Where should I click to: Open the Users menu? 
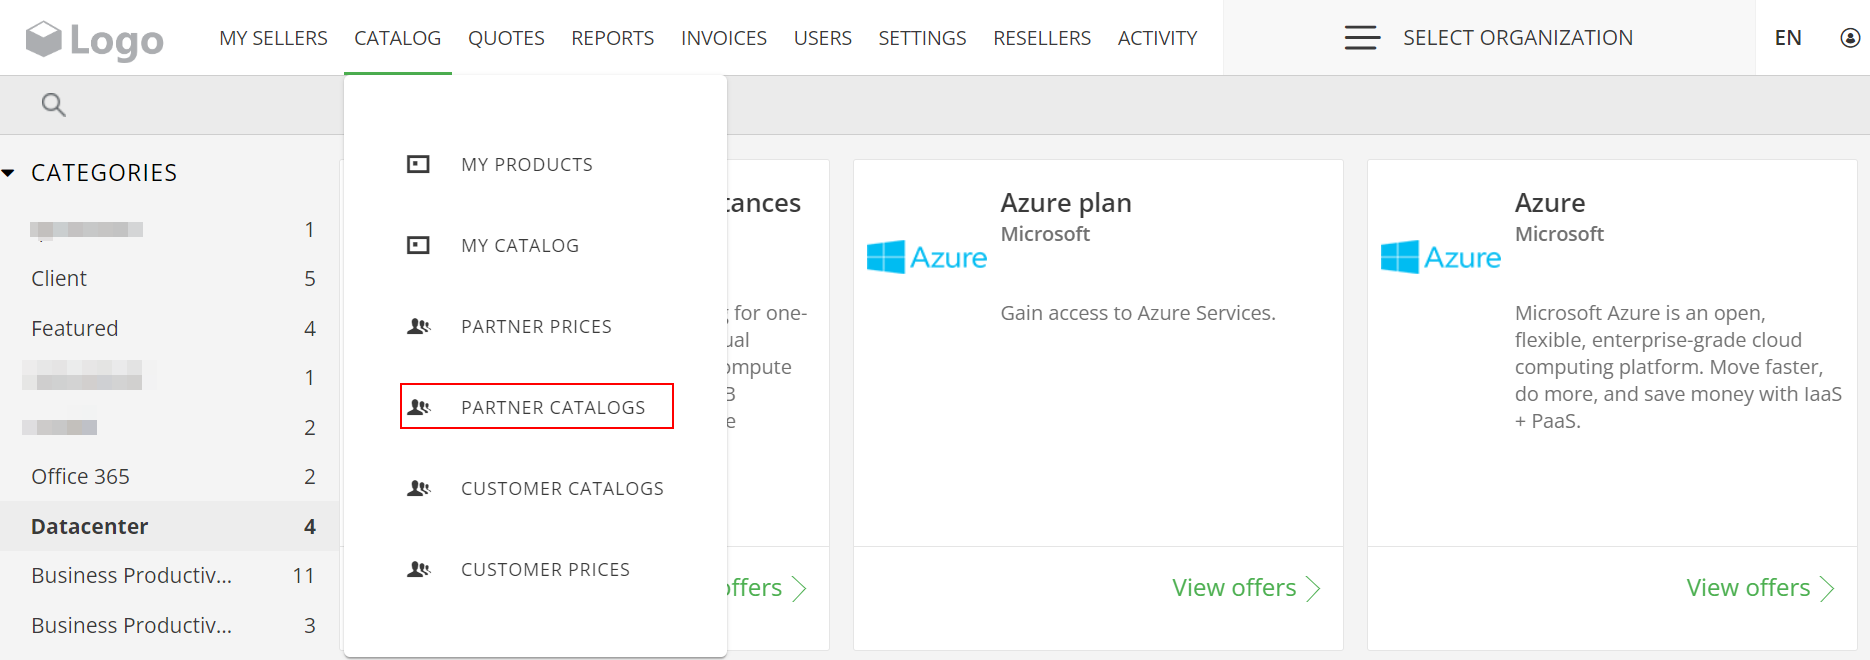tap(823, 38)
